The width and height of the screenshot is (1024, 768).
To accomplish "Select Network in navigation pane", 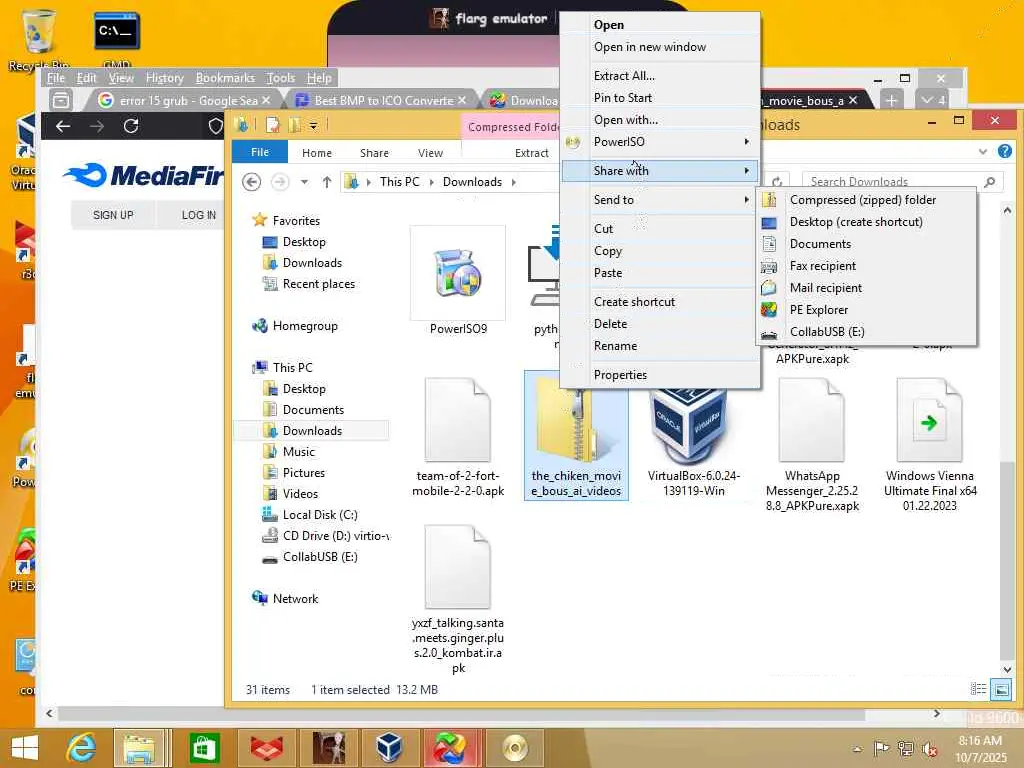I will (295, 598).
